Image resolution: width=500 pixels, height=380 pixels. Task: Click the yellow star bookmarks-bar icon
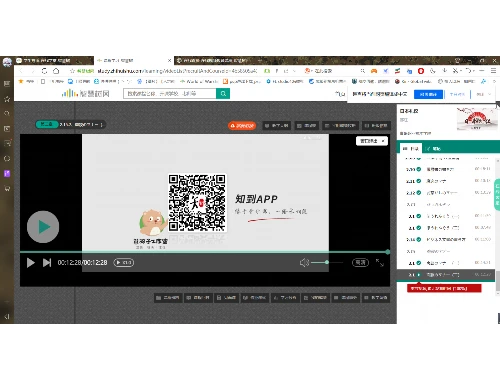click(21, 81)
